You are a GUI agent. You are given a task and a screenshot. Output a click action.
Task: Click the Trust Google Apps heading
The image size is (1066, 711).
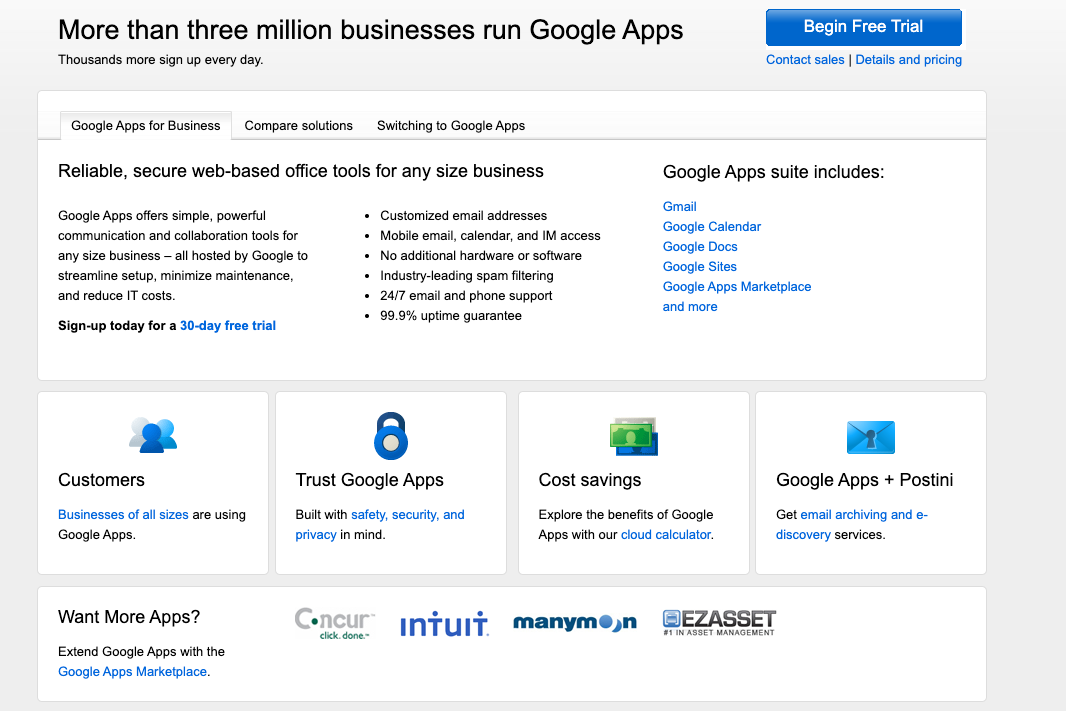(369, 480)
